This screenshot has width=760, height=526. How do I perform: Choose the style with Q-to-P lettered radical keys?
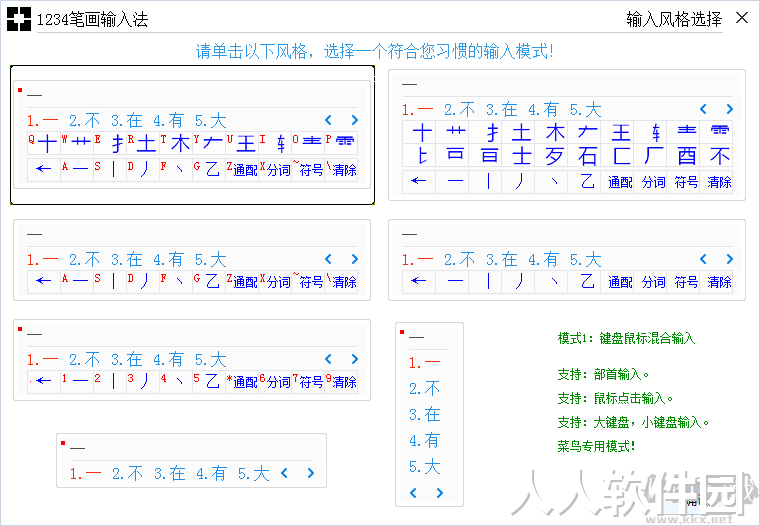(192, 135)
